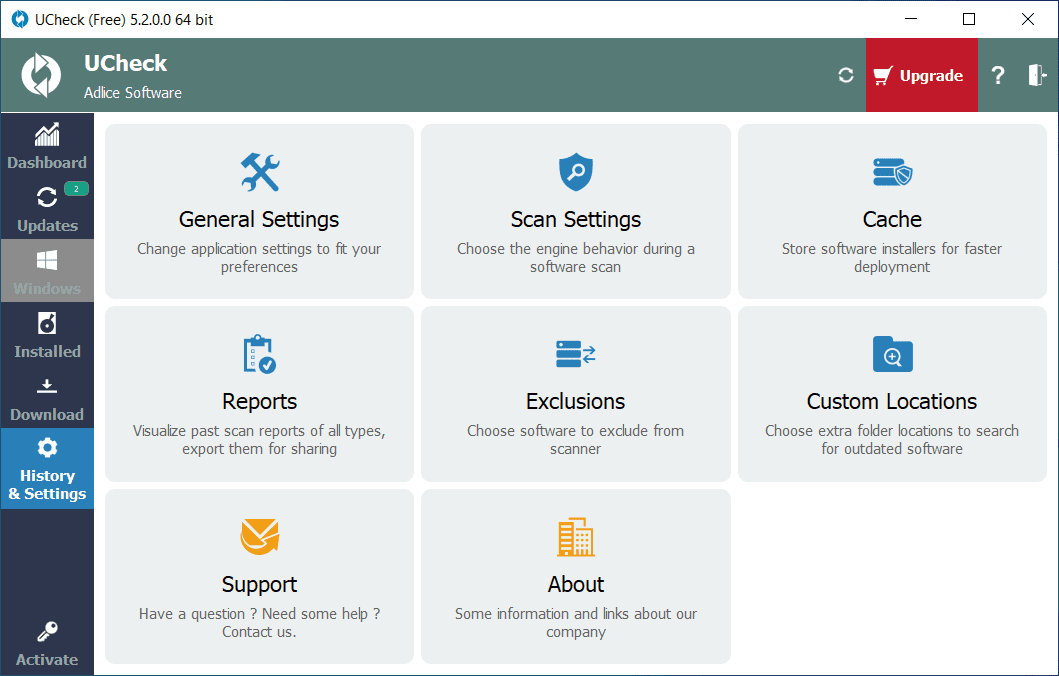
Task: Click the refresh icon in header
Action: [846, 75]
